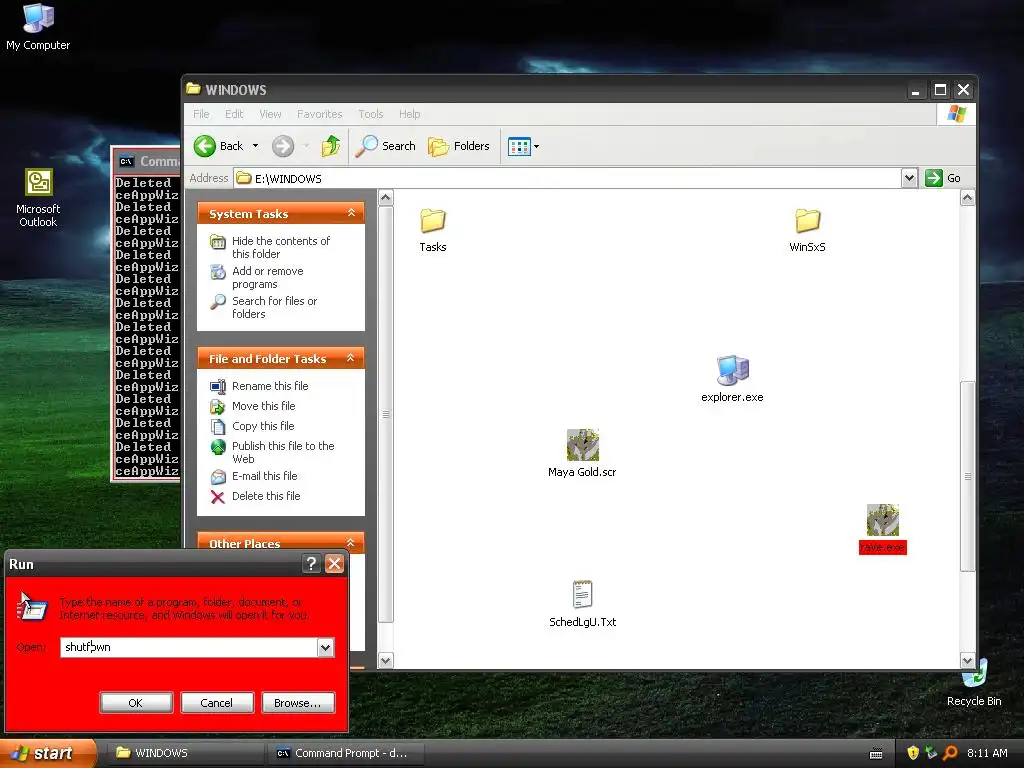The height and width of the screenshot is (768, 1024).
Task: Open the Help menu
Action: [x=409, y=114]
